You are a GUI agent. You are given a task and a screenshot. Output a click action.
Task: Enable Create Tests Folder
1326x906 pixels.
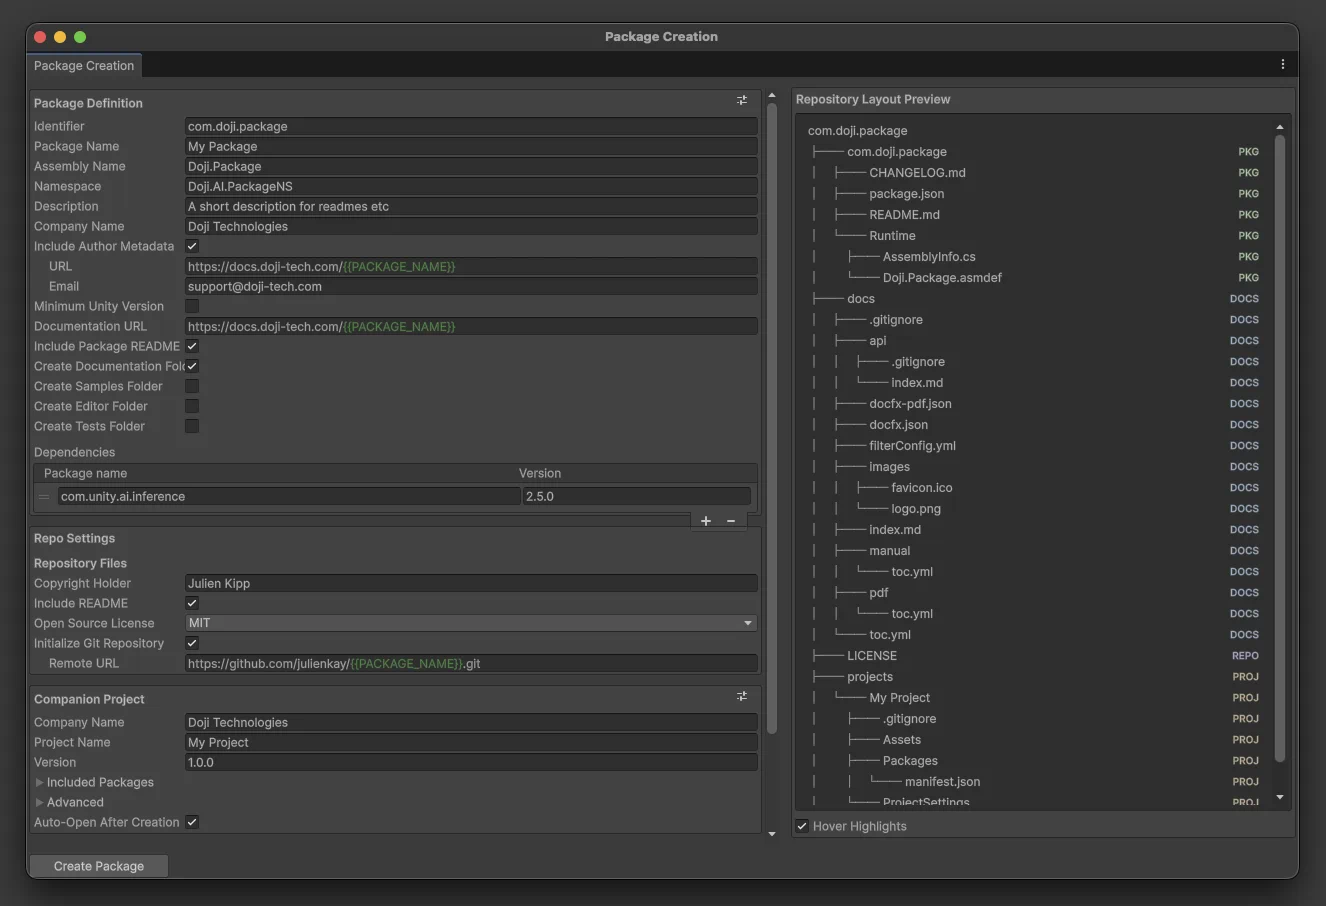192,426
